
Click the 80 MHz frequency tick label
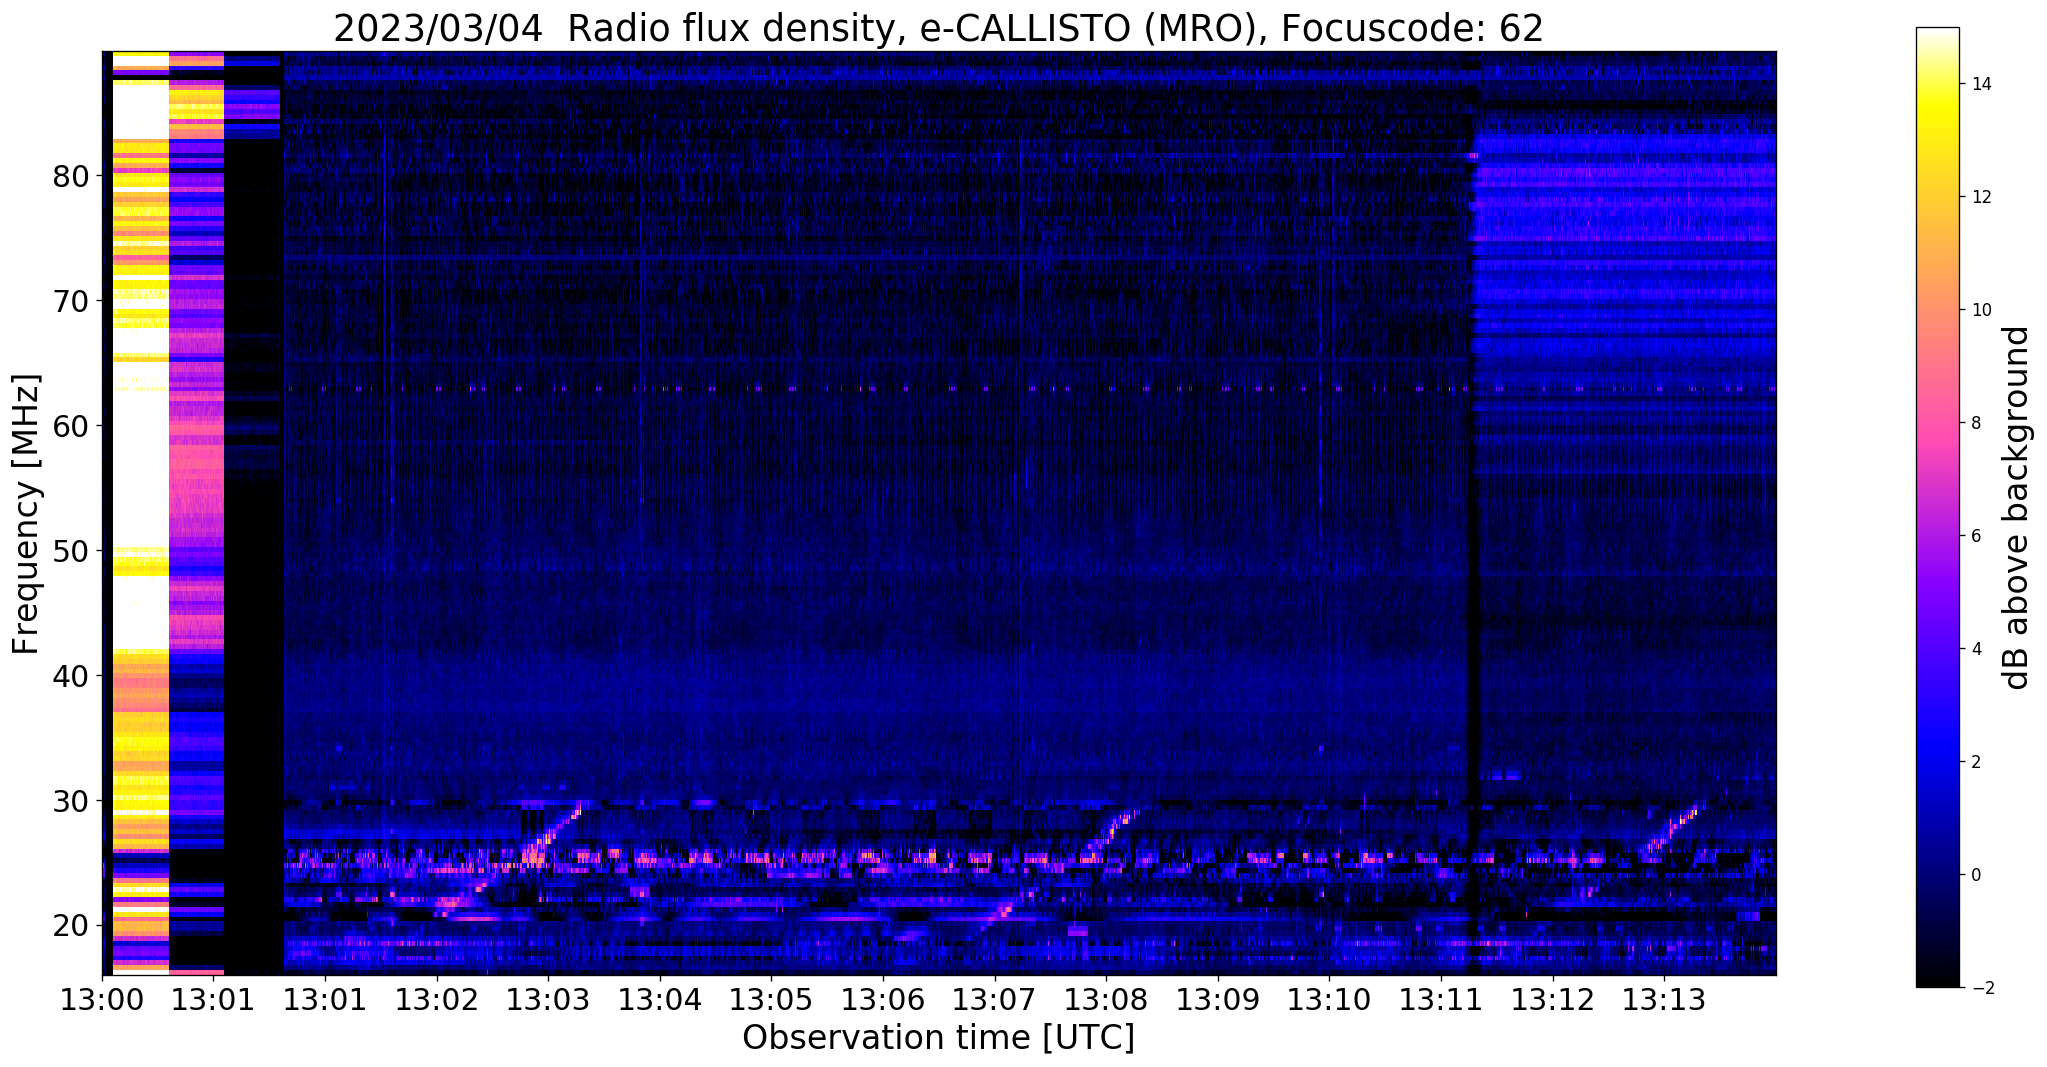click(71, 176)
